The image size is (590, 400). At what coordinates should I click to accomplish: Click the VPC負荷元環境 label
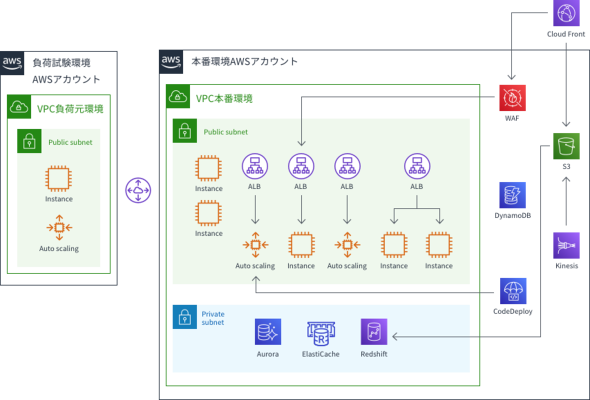click(70, 109)
